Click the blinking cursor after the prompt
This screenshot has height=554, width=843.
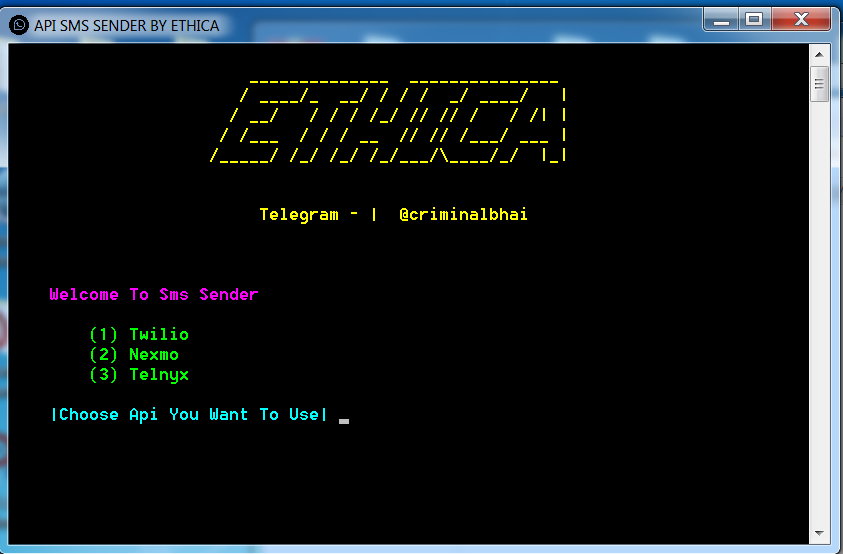344,421
